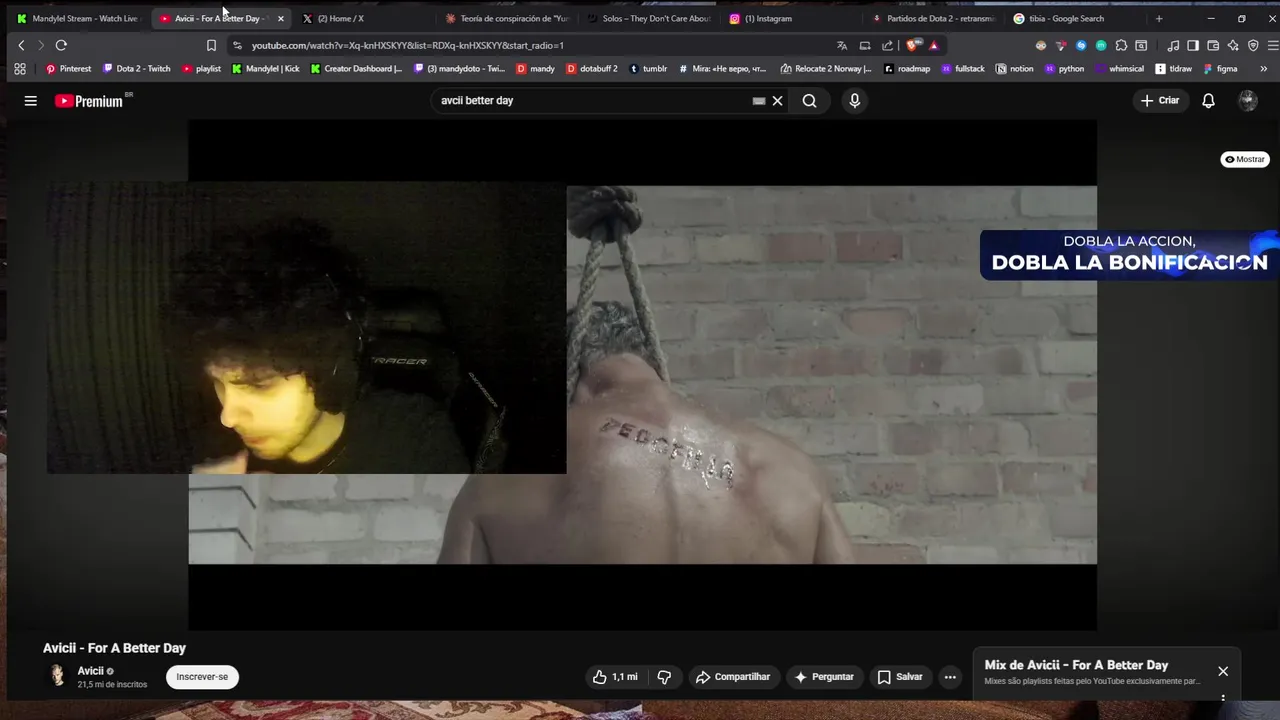This screenshot has width=1280, height=720.
Task: Click the Salvar save button
Action: (x=900, y=677)
